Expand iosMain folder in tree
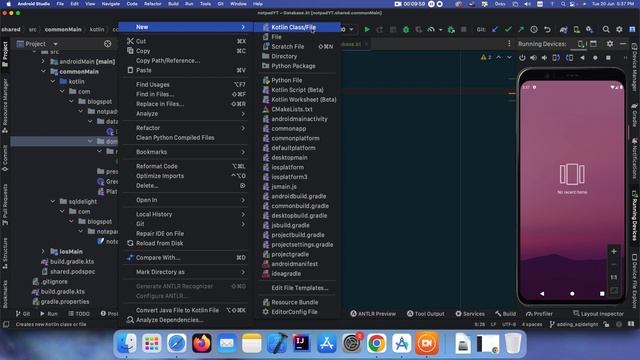Image resolution: width=640 pixels, height=360 pixels. [x=43, y=251]
